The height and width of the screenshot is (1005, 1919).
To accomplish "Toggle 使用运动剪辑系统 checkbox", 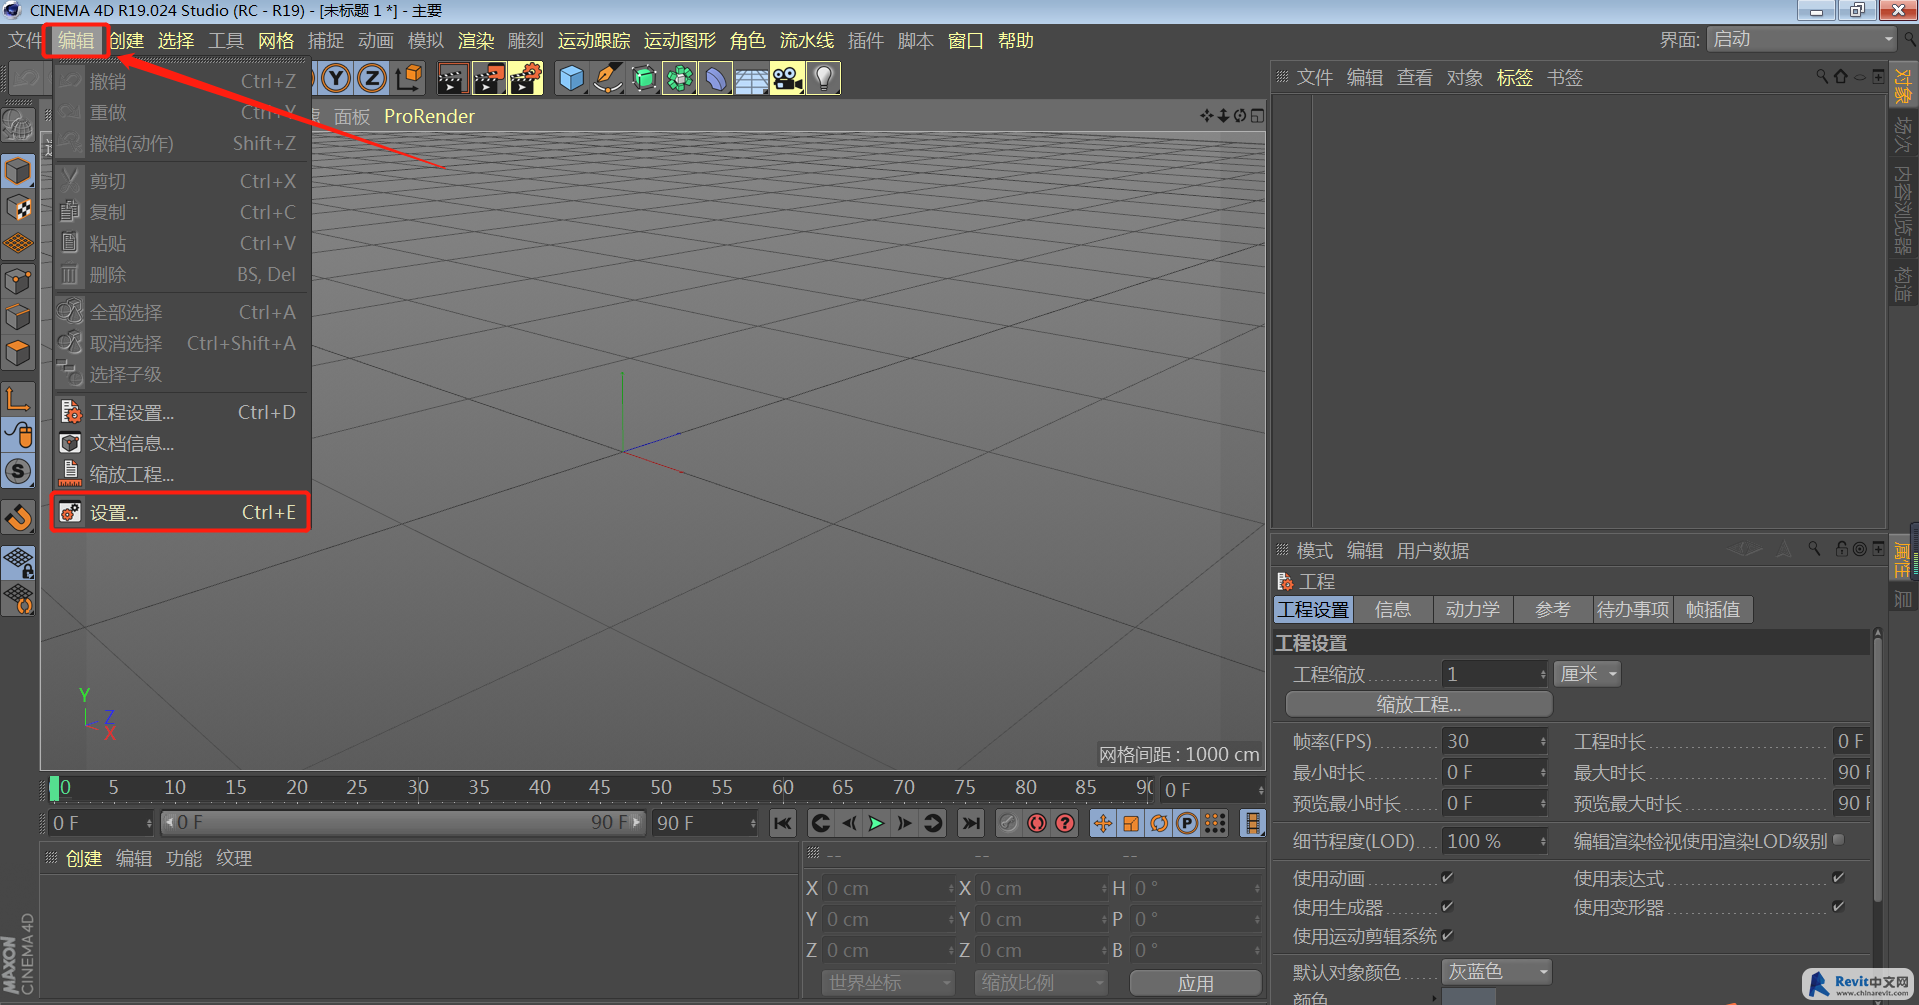I will tap(1447, 935).
